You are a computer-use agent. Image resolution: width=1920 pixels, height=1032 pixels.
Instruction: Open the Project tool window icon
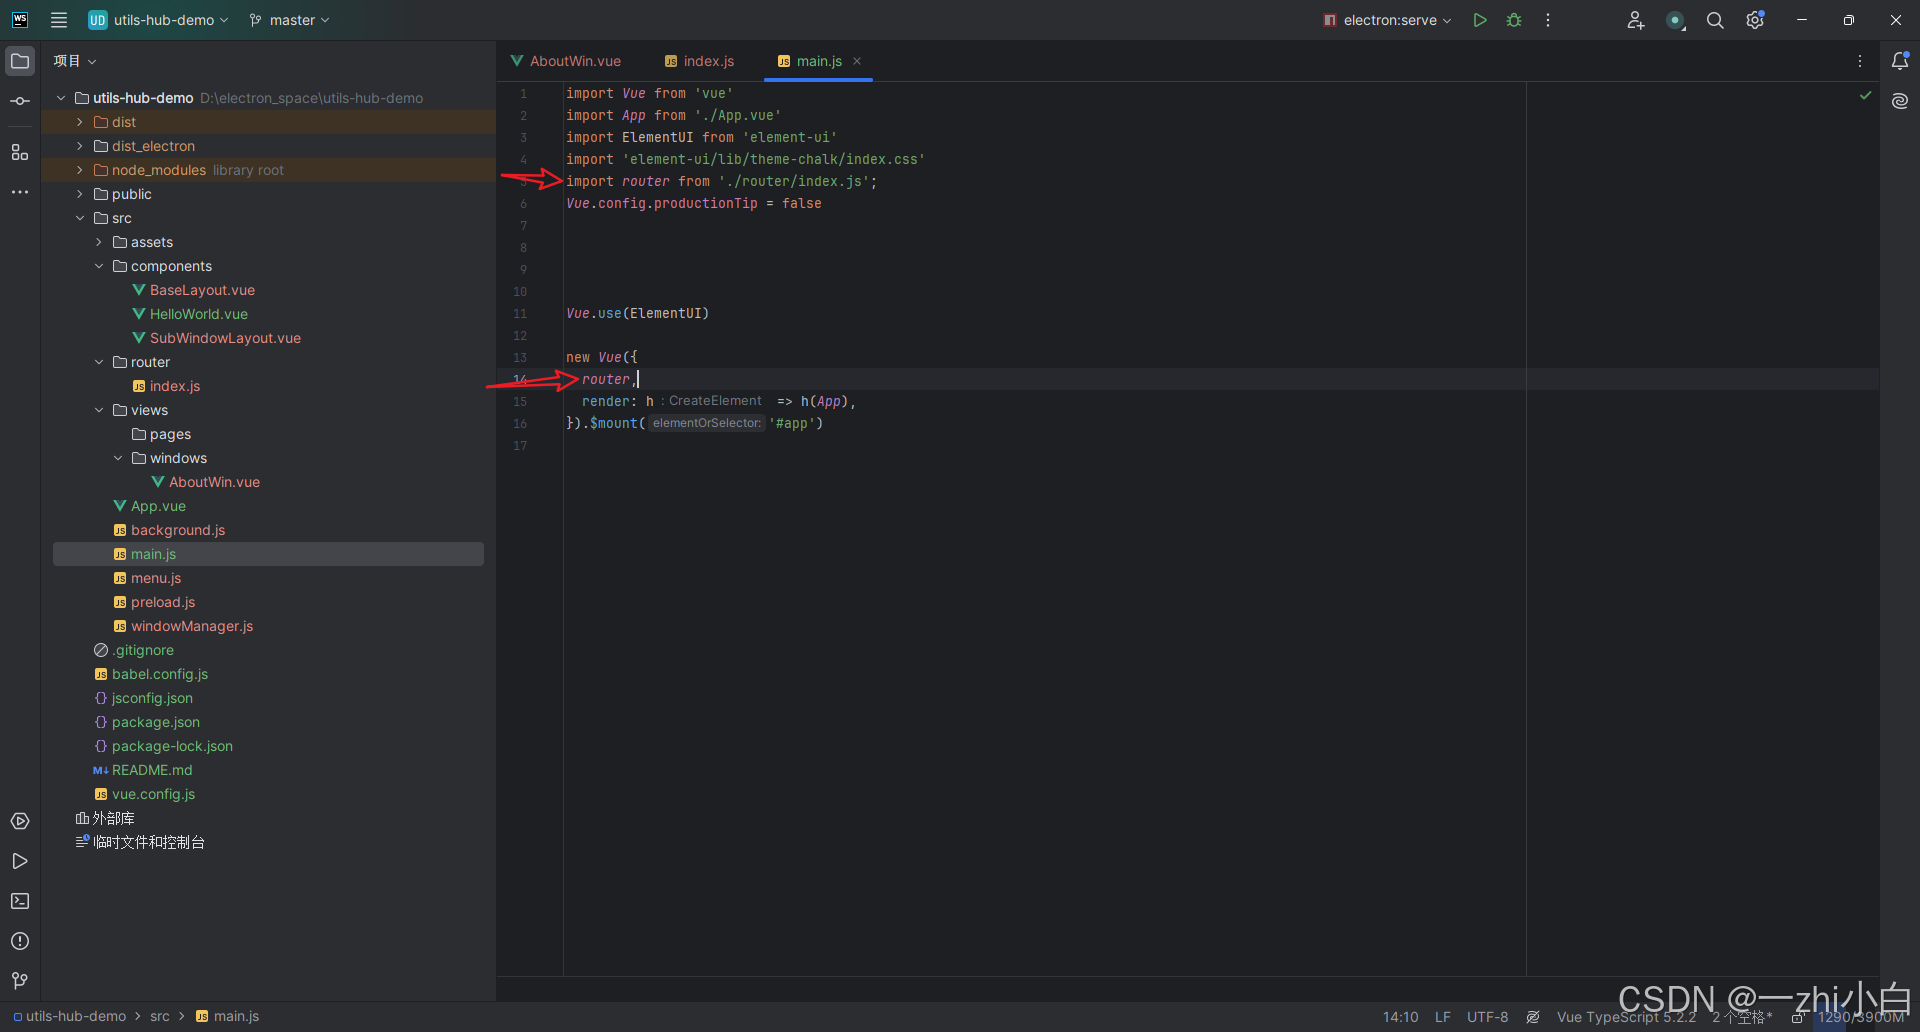[20, 61]
